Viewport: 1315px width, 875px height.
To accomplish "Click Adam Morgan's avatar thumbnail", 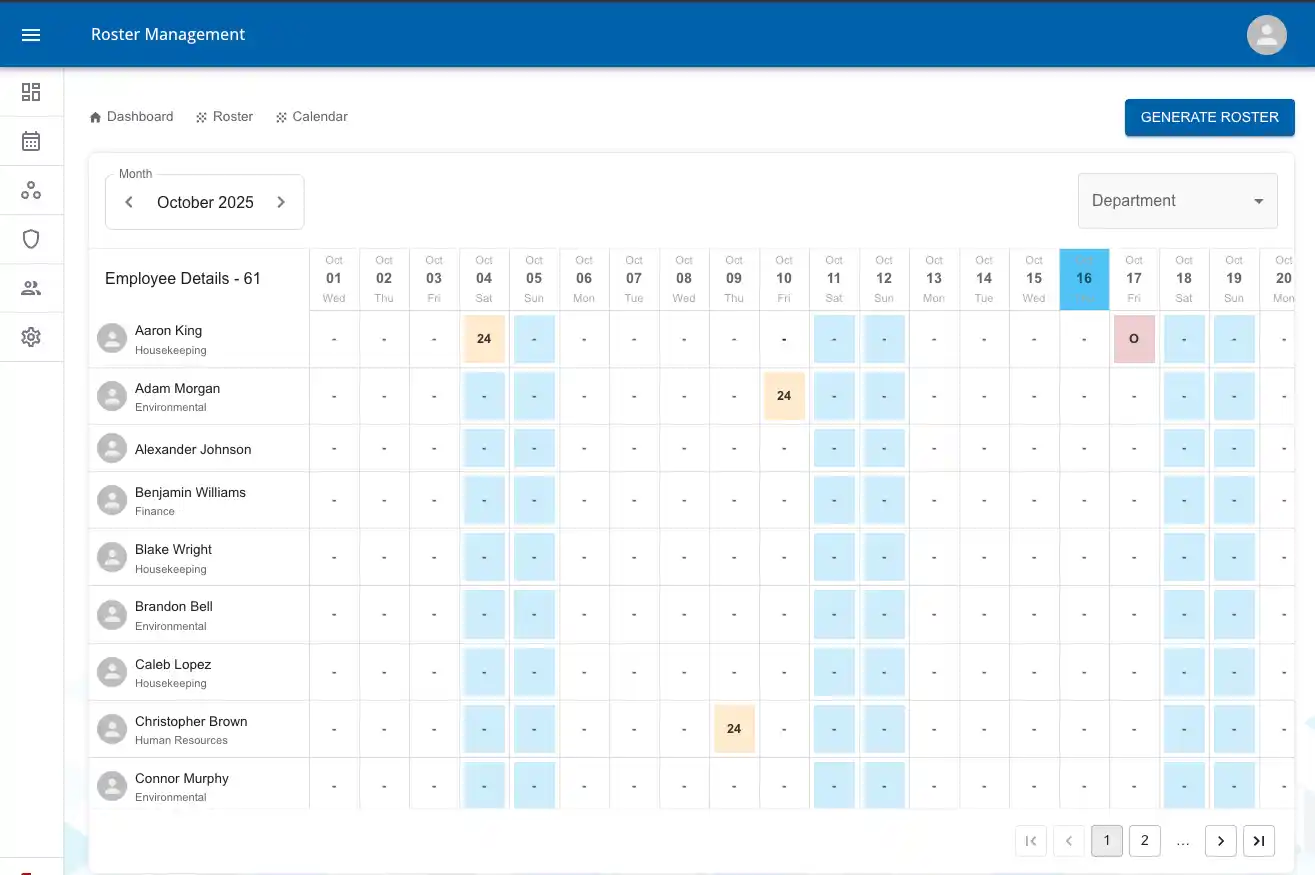I will 111,395.
